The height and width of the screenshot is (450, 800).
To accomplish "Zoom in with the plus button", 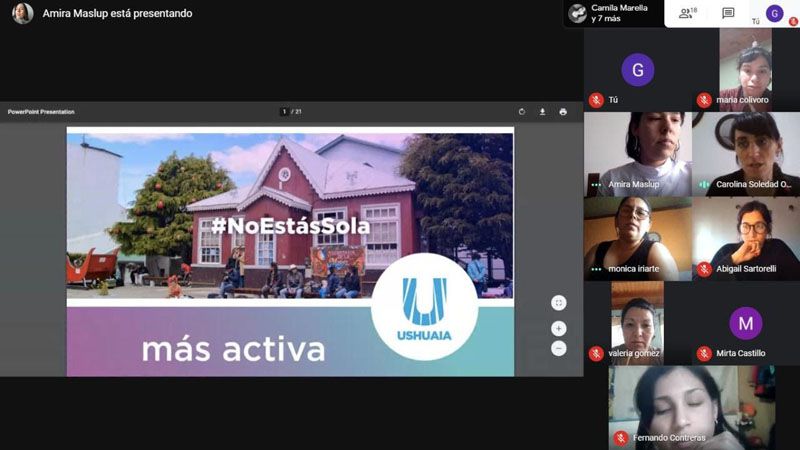I will 559,328.
